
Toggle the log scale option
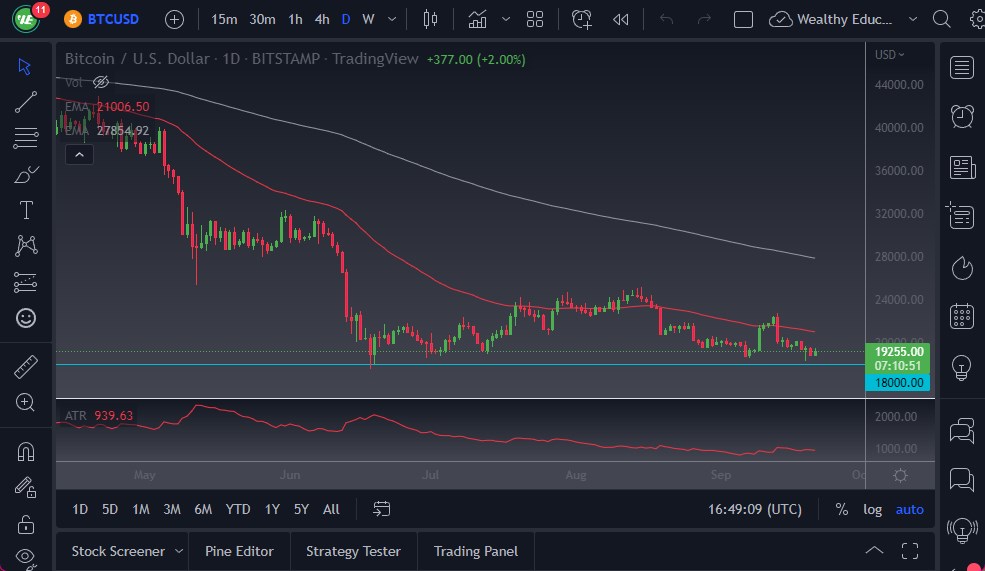point(873,509)
